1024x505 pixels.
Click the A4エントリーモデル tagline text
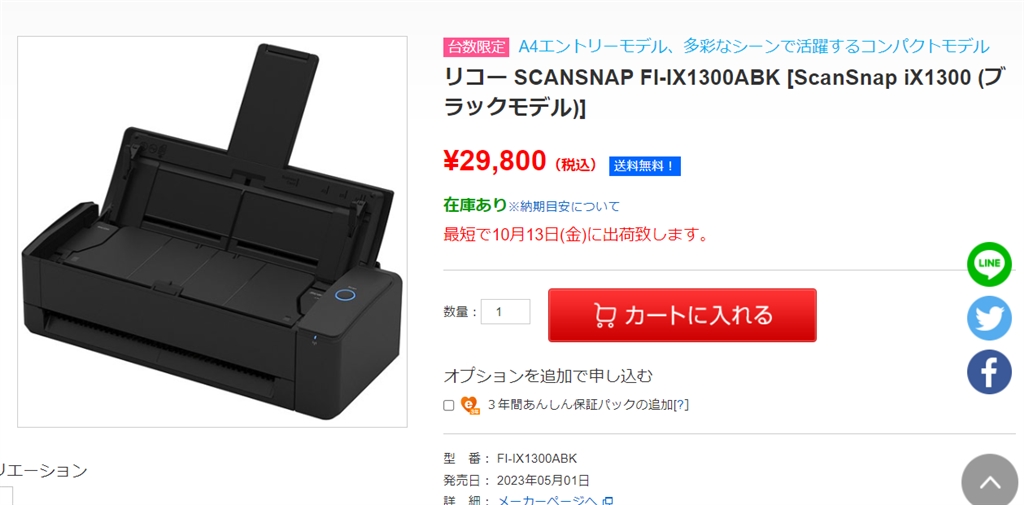point(754,46)
